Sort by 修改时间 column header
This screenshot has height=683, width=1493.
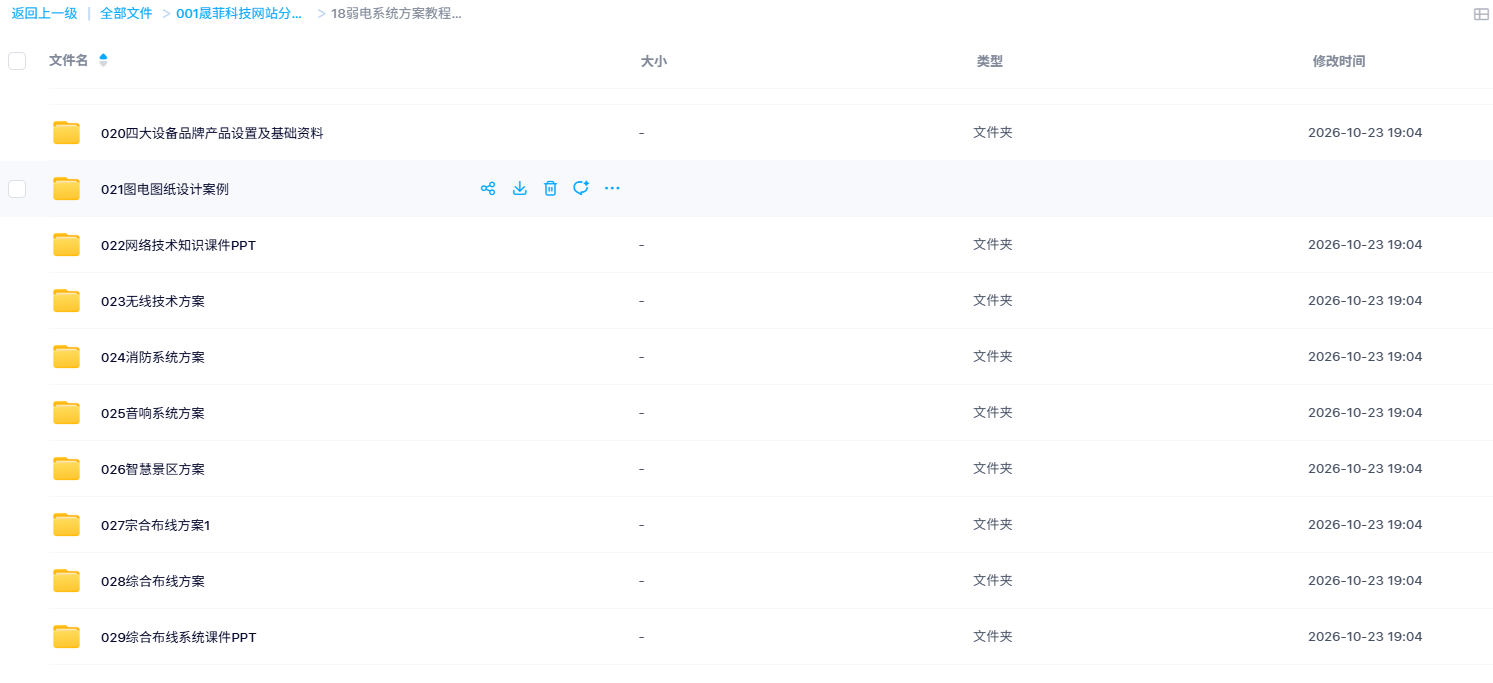tap(1338, 61)
